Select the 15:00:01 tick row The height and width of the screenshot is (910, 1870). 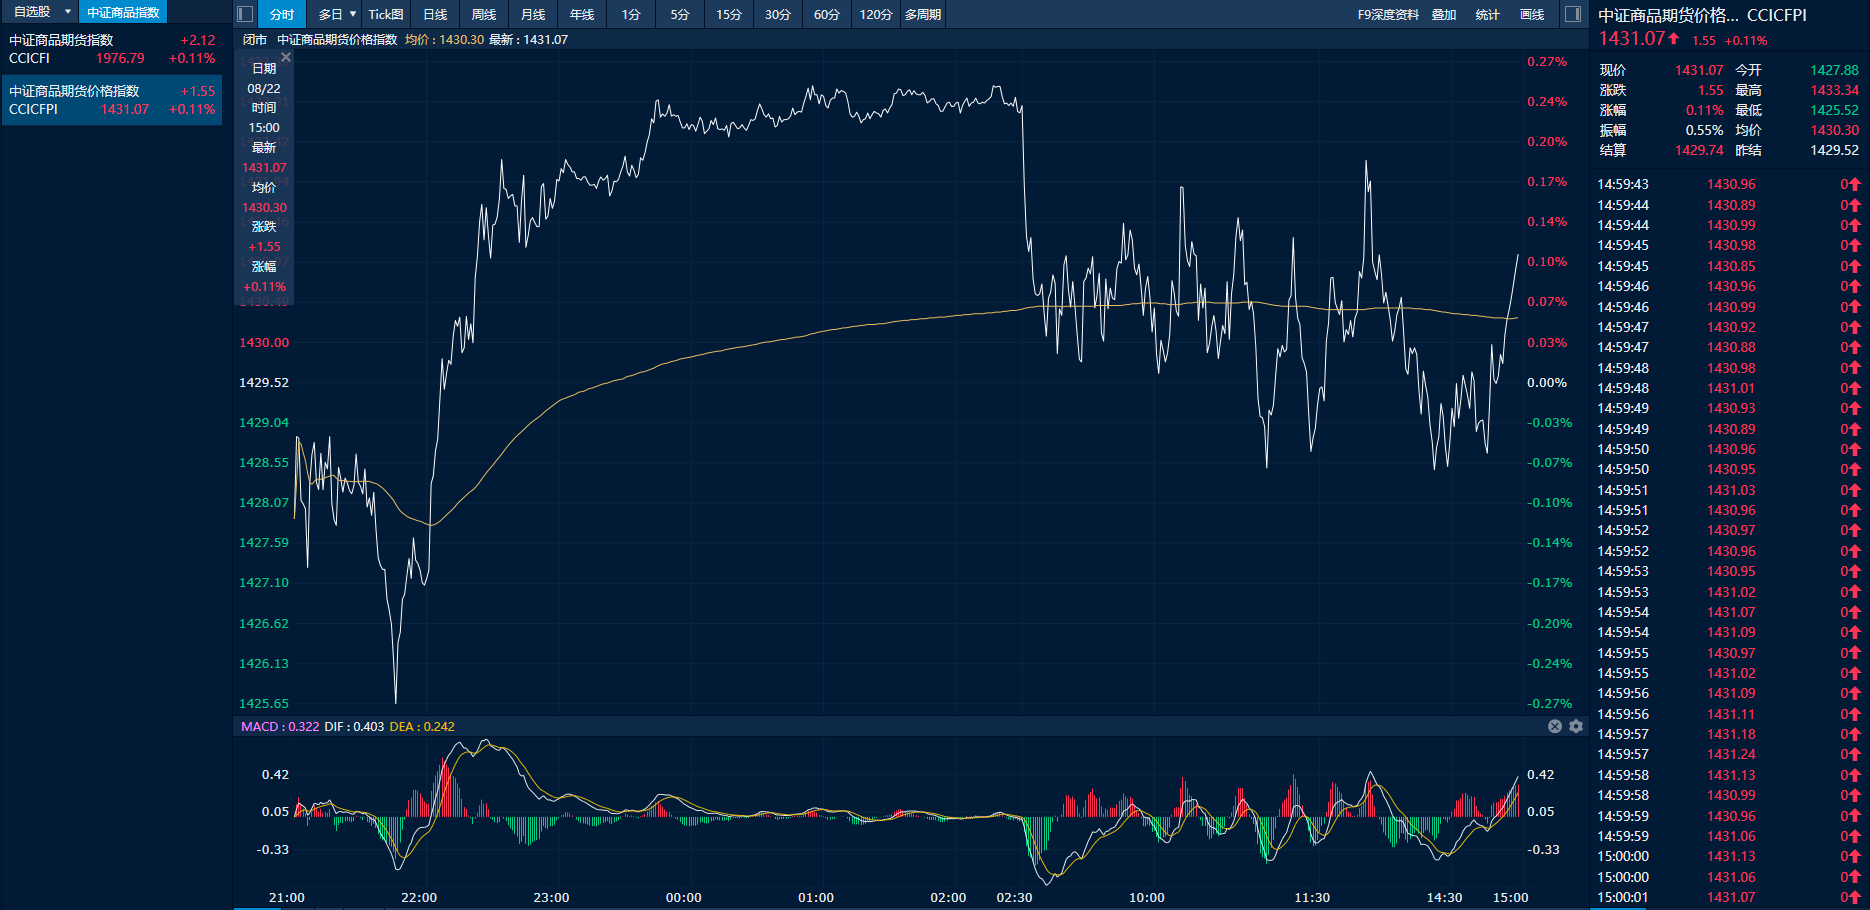point(1729,897)
